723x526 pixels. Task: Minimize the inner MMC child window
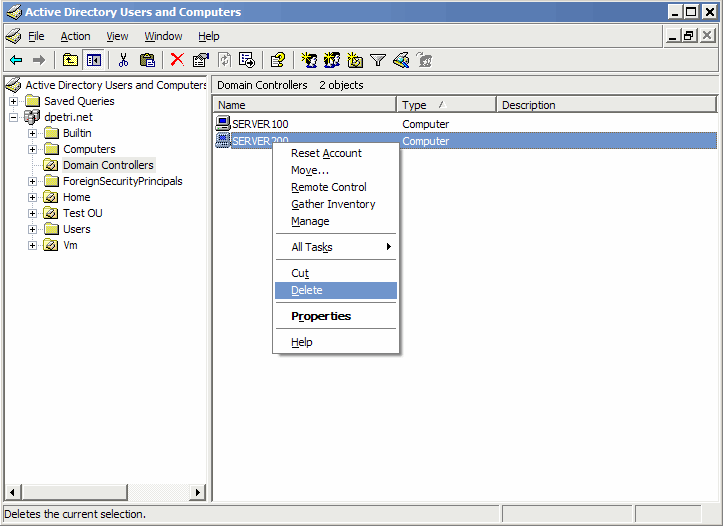pyautogui.click(x=673, y=35)
